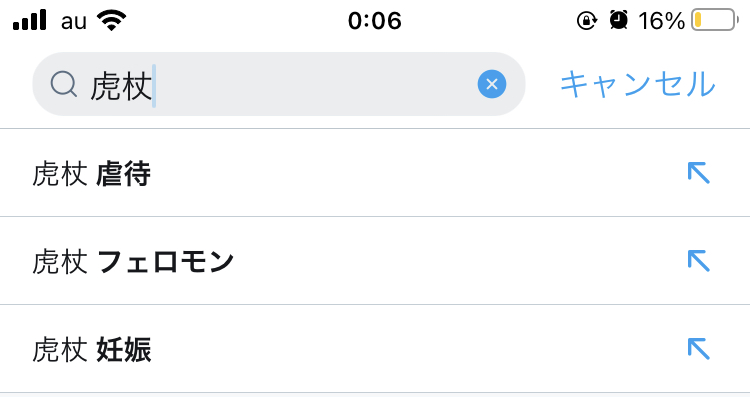Screen dimensions: 750x397
Task: Tap the bold フェロモン word in the suggestion
Action: [165, 261]
